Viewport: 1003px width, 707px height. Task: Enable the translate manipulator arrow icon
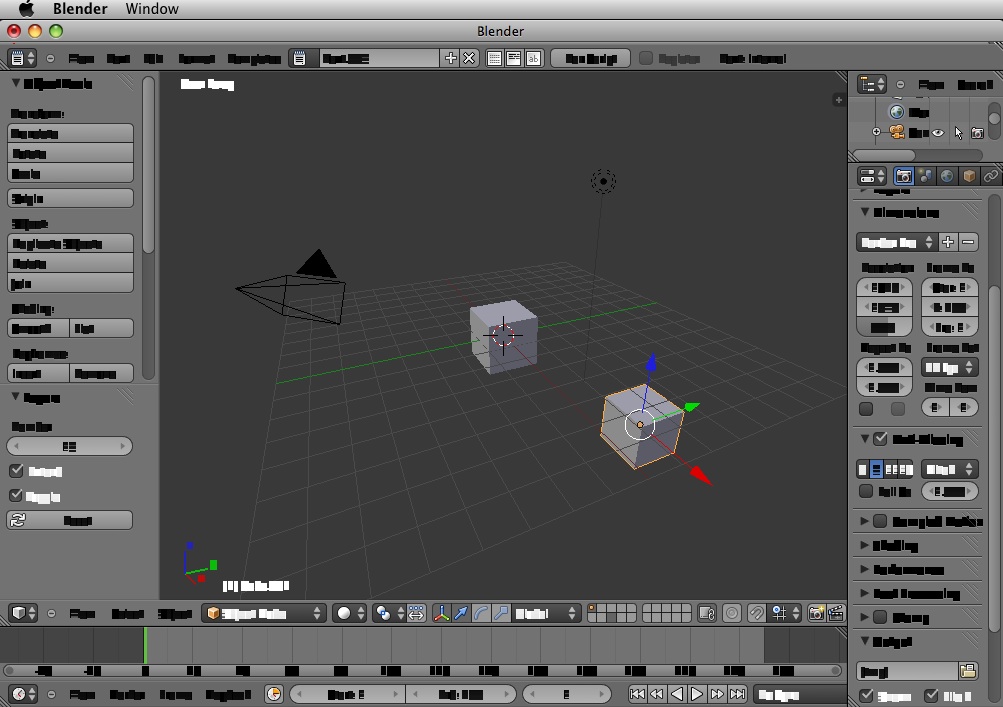(x=461, y=613)
